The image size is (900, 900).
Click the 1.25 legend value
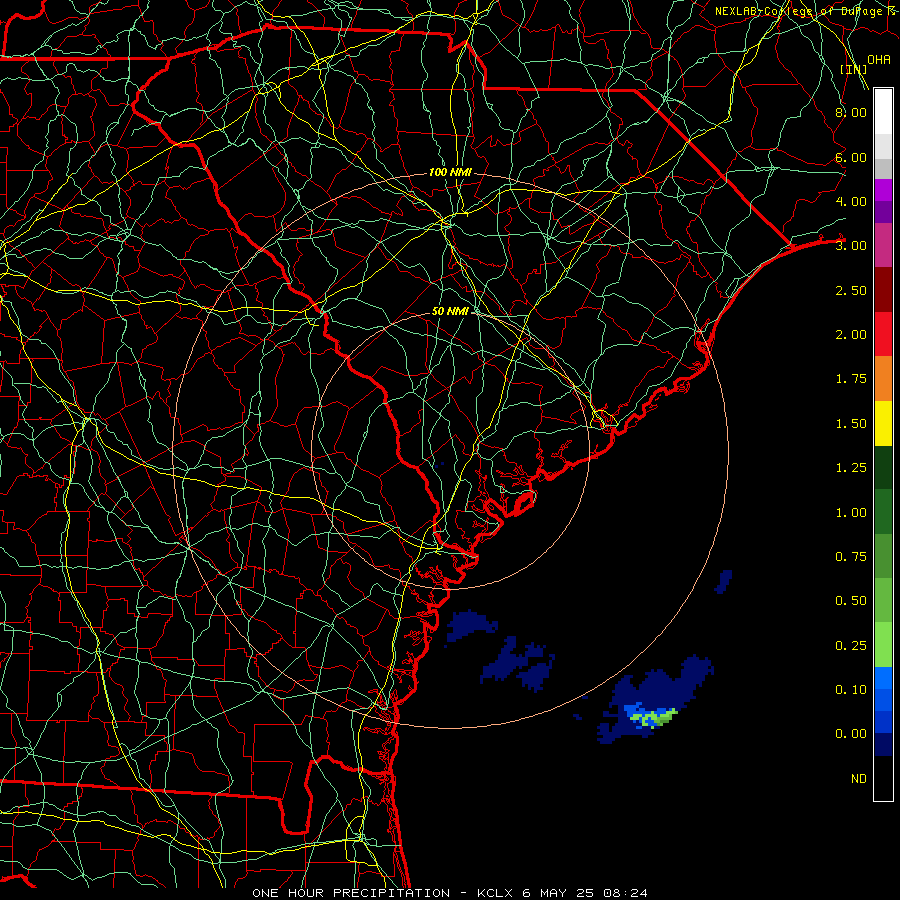coord(851,468)
